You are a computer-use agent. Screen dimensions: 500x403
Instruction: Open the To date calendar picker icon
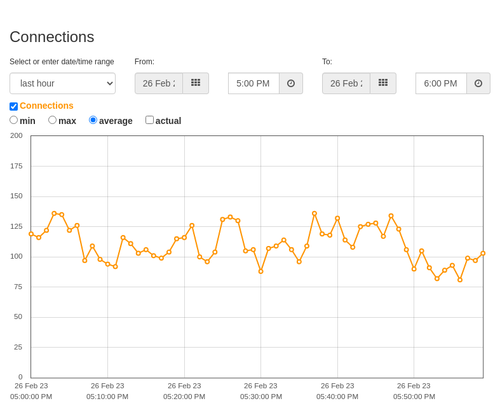[x=383, y=83]
